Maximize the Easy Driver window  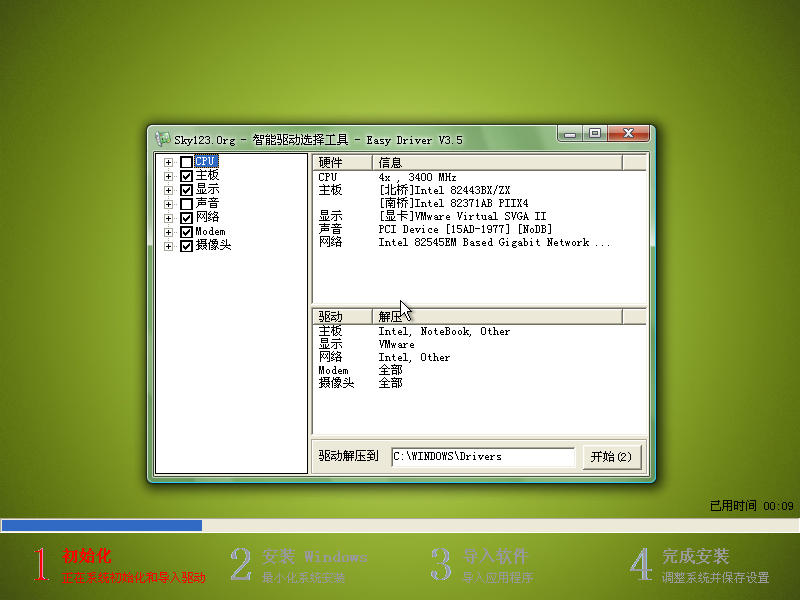594,133
